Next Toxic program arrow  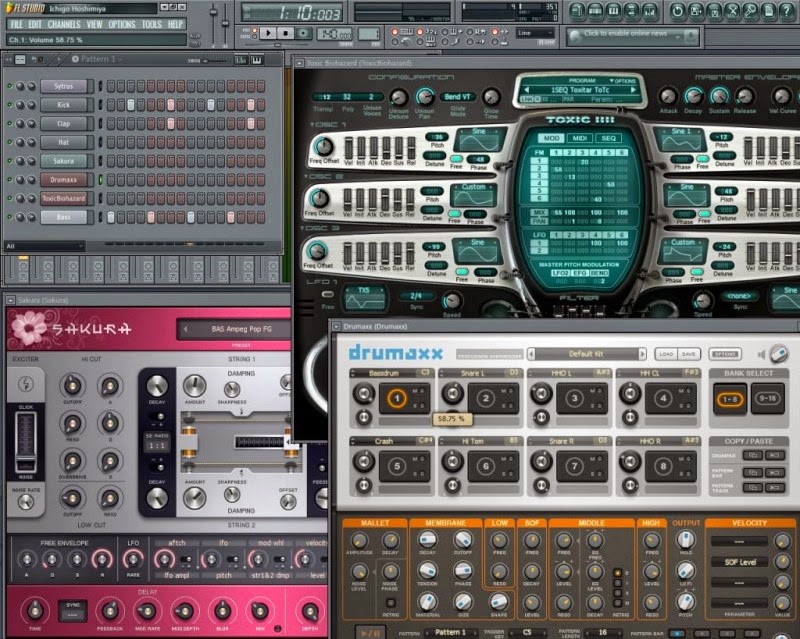tap(633, 90)
